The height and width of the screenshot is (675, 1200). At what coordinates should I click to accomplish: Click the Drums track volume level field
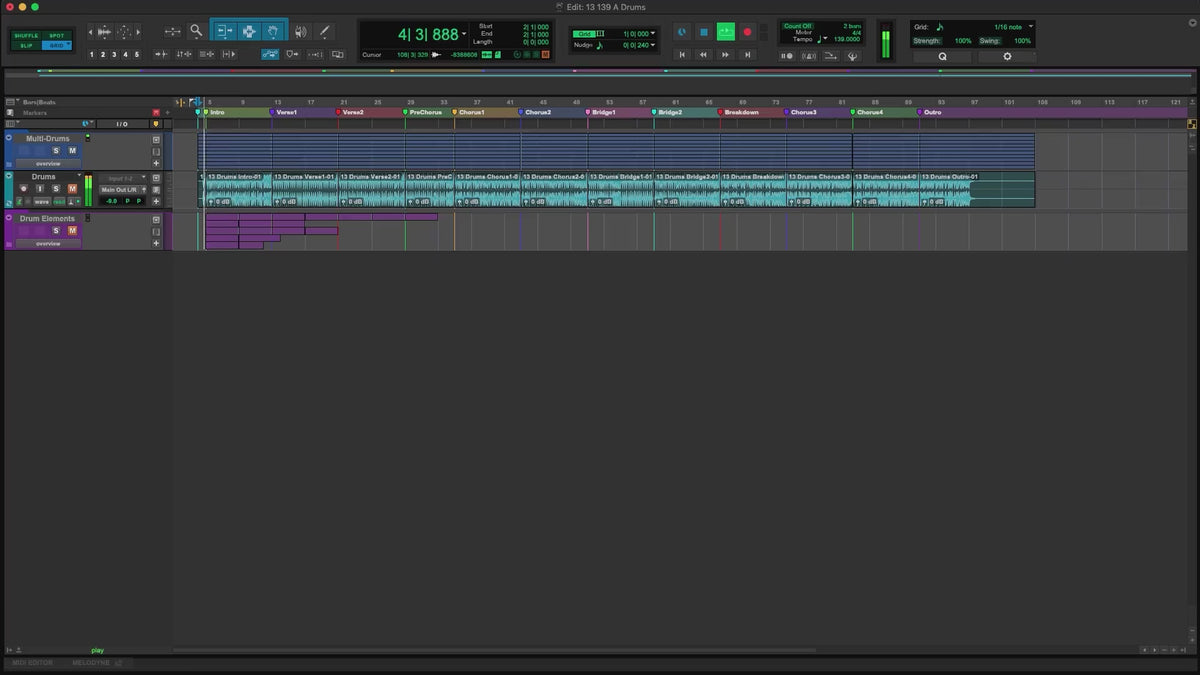tap(111, 201)
